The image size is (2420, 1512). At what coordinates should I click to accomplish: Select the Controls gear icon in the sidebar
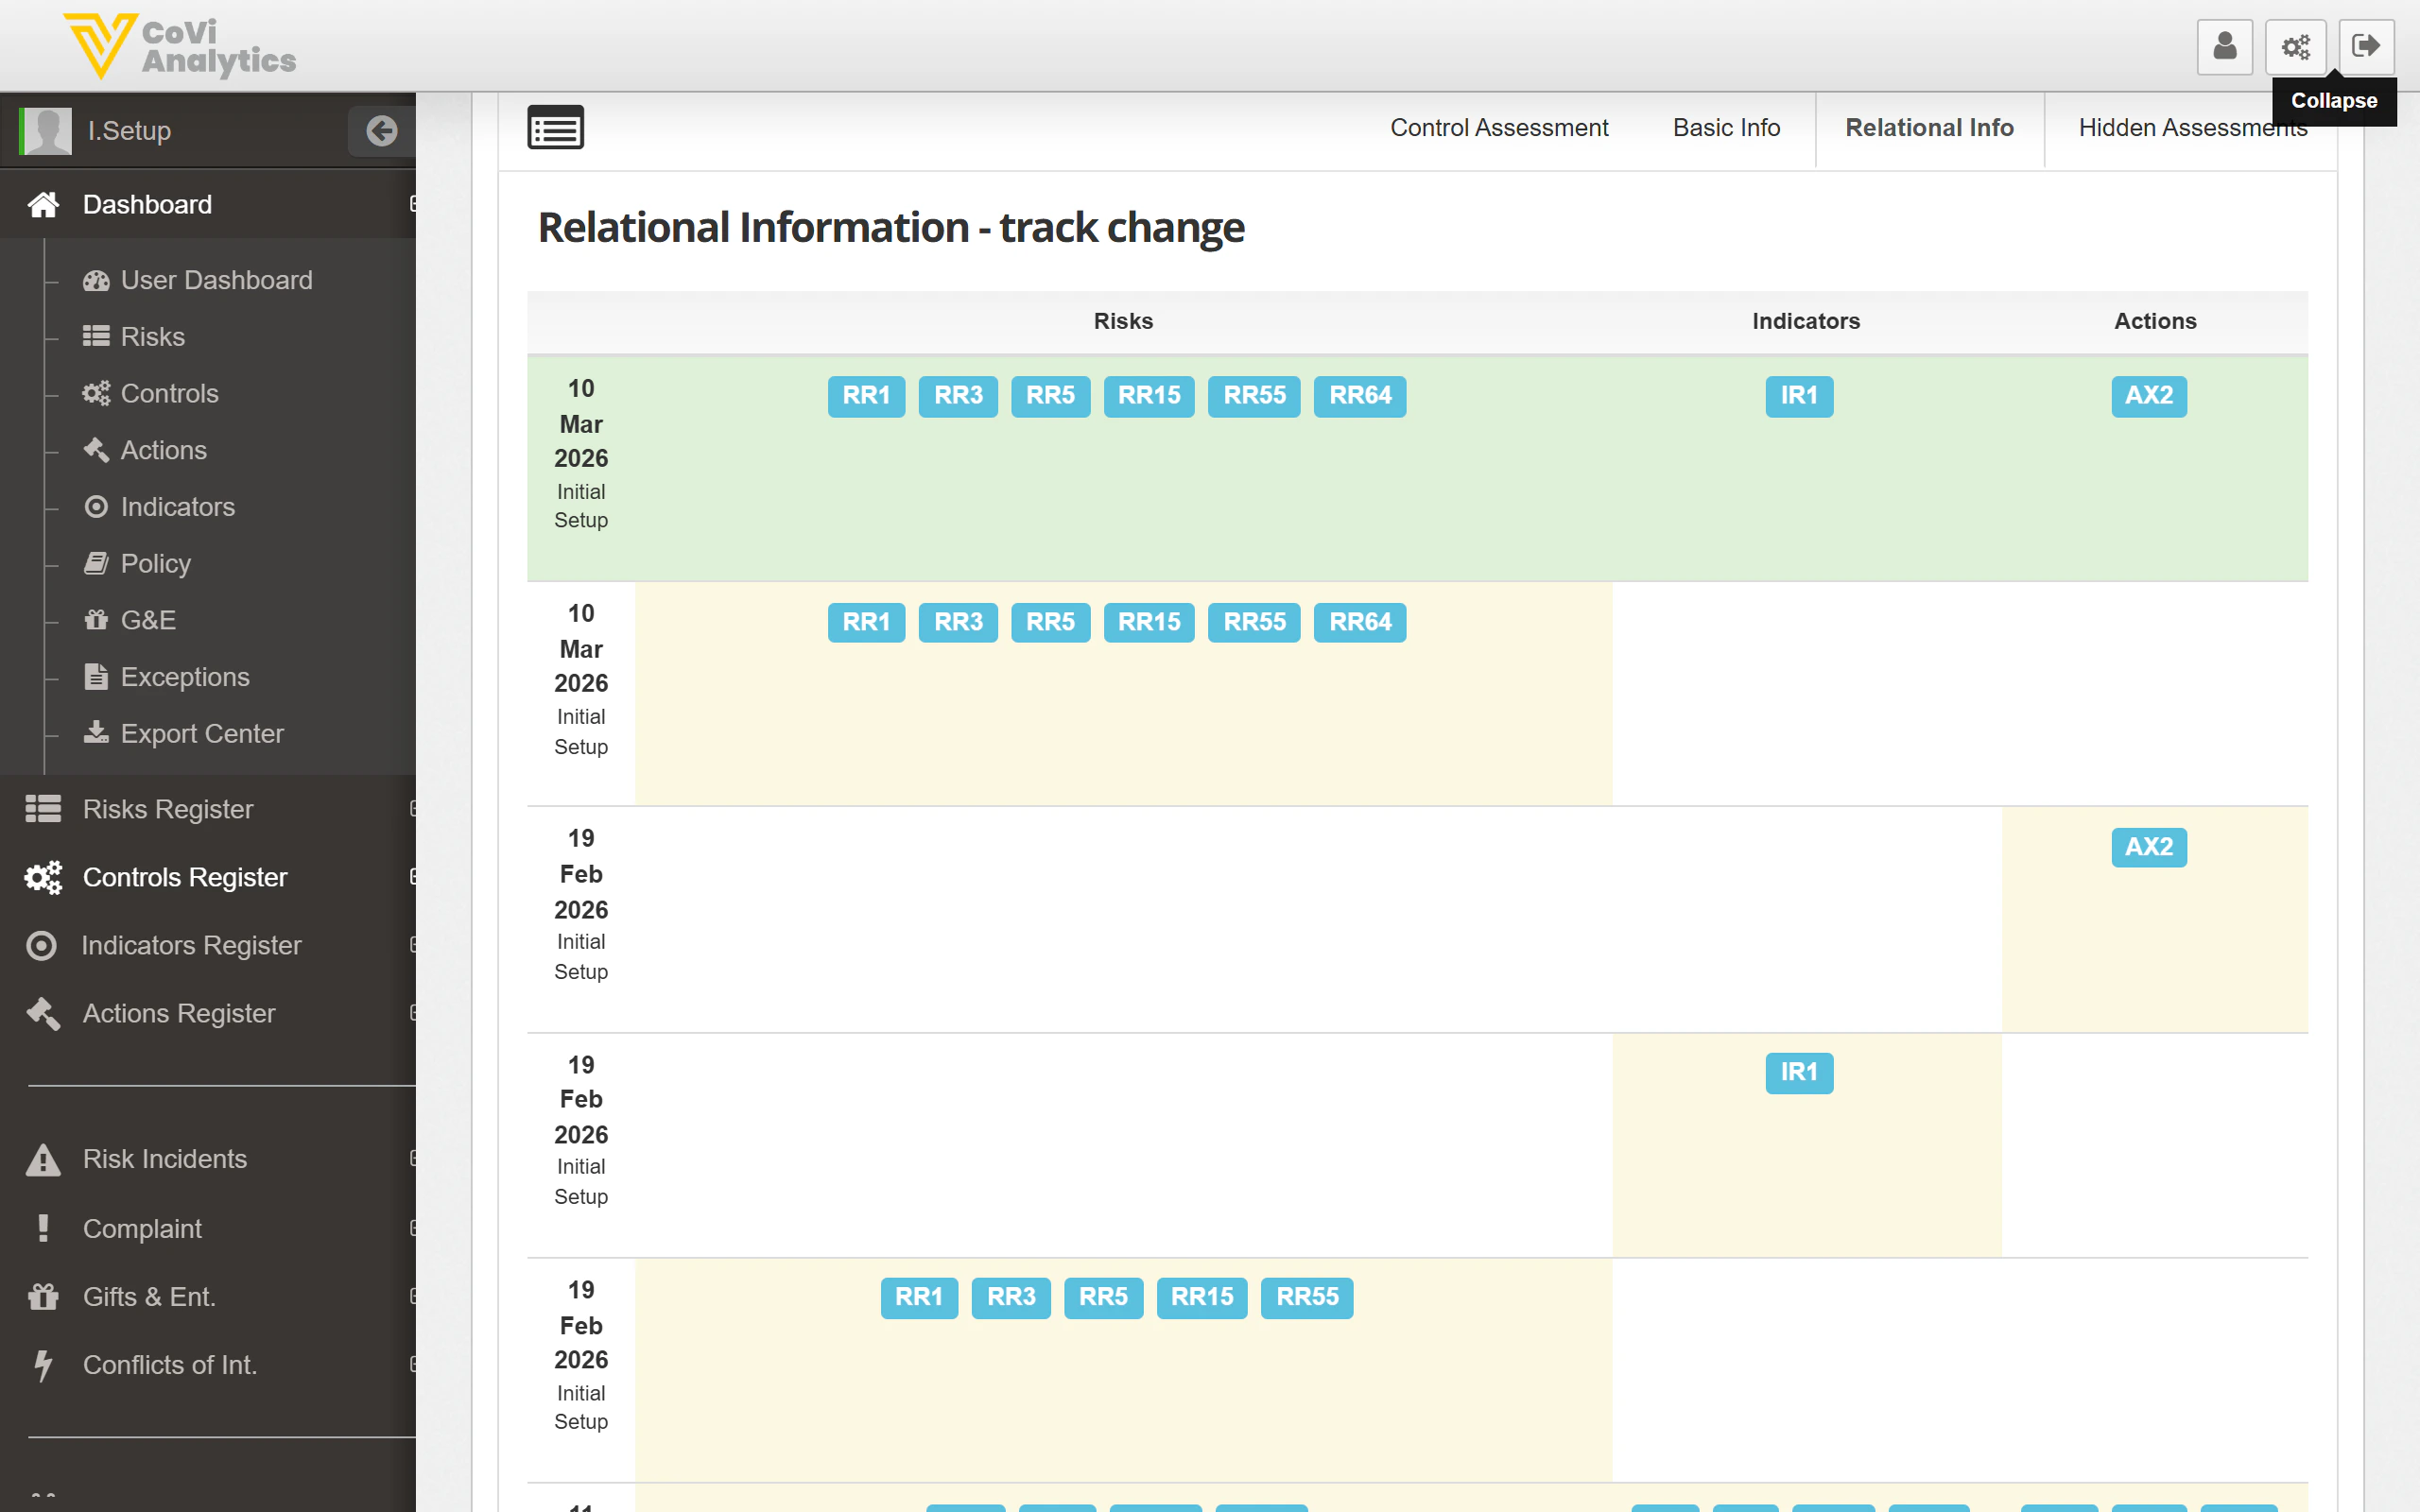(x=96, y=393)
